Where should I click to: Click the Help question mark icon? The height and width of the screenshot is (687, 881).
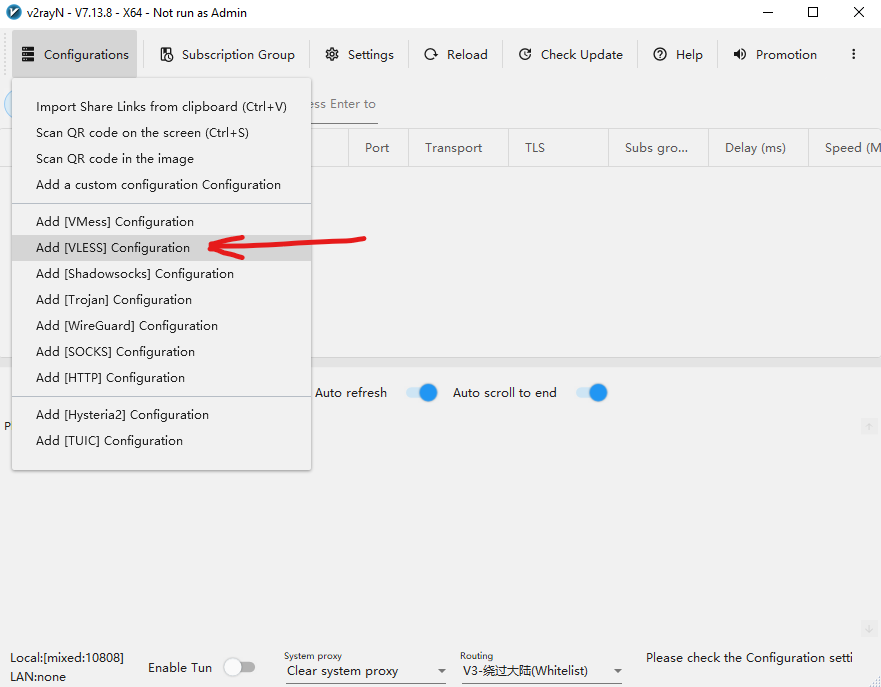pos(660,55)
